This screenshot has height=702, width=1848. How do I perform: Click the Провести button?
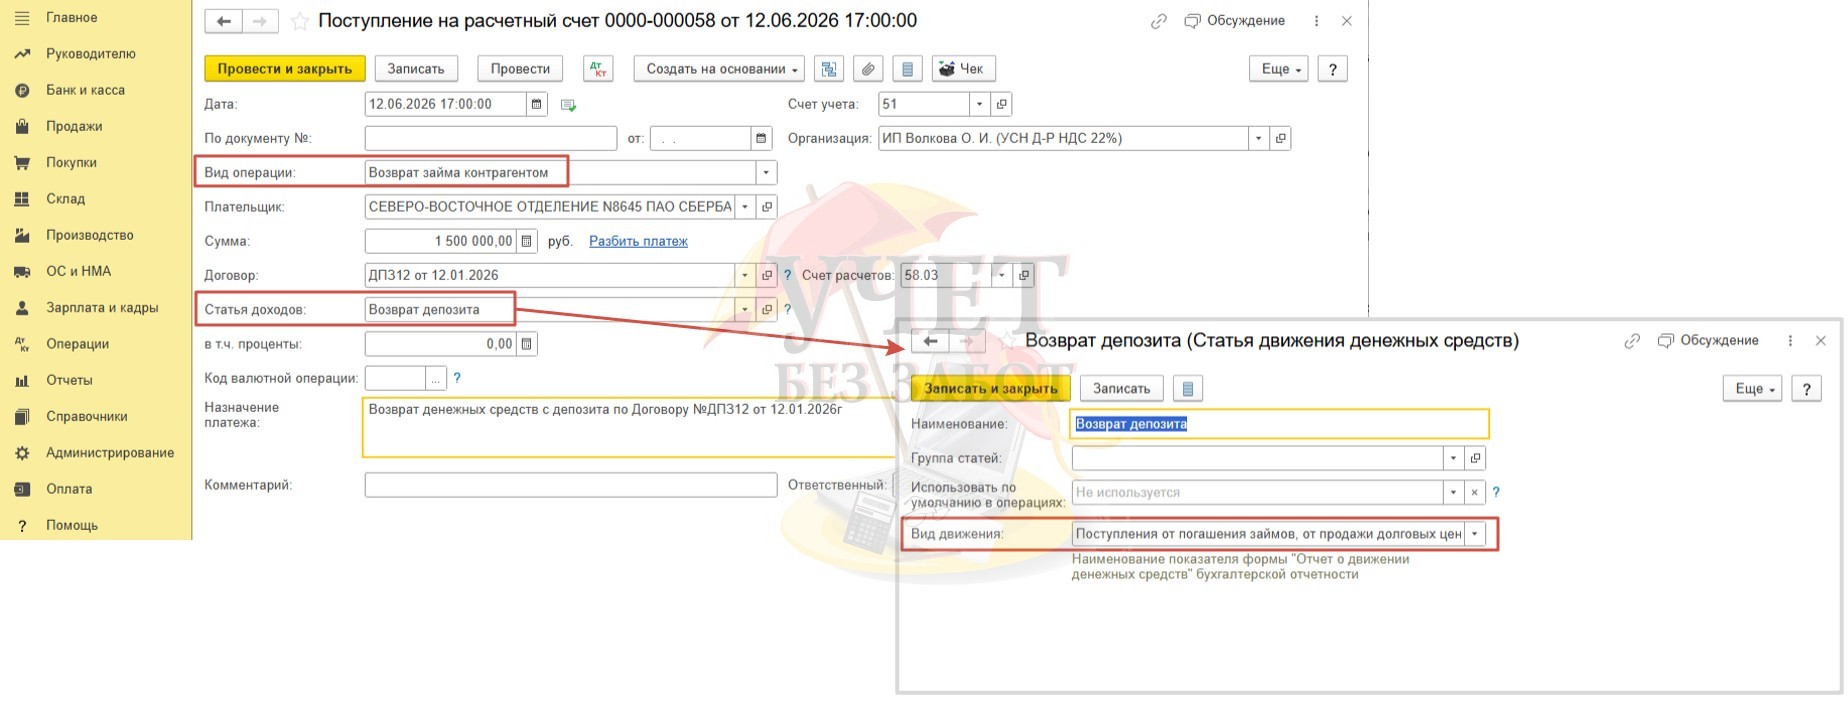tap(520, 69)
